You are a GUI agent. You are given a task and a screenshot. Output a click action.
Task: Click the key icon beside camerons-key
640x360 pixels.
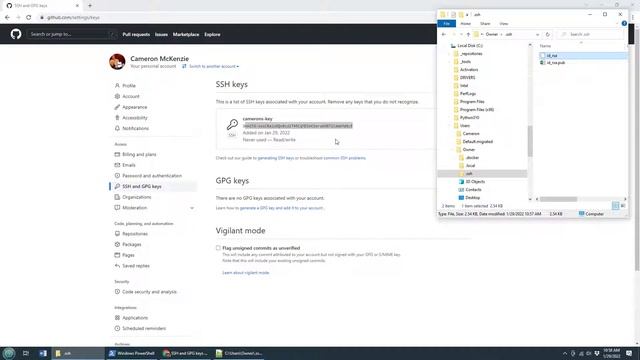pos(232,124)
